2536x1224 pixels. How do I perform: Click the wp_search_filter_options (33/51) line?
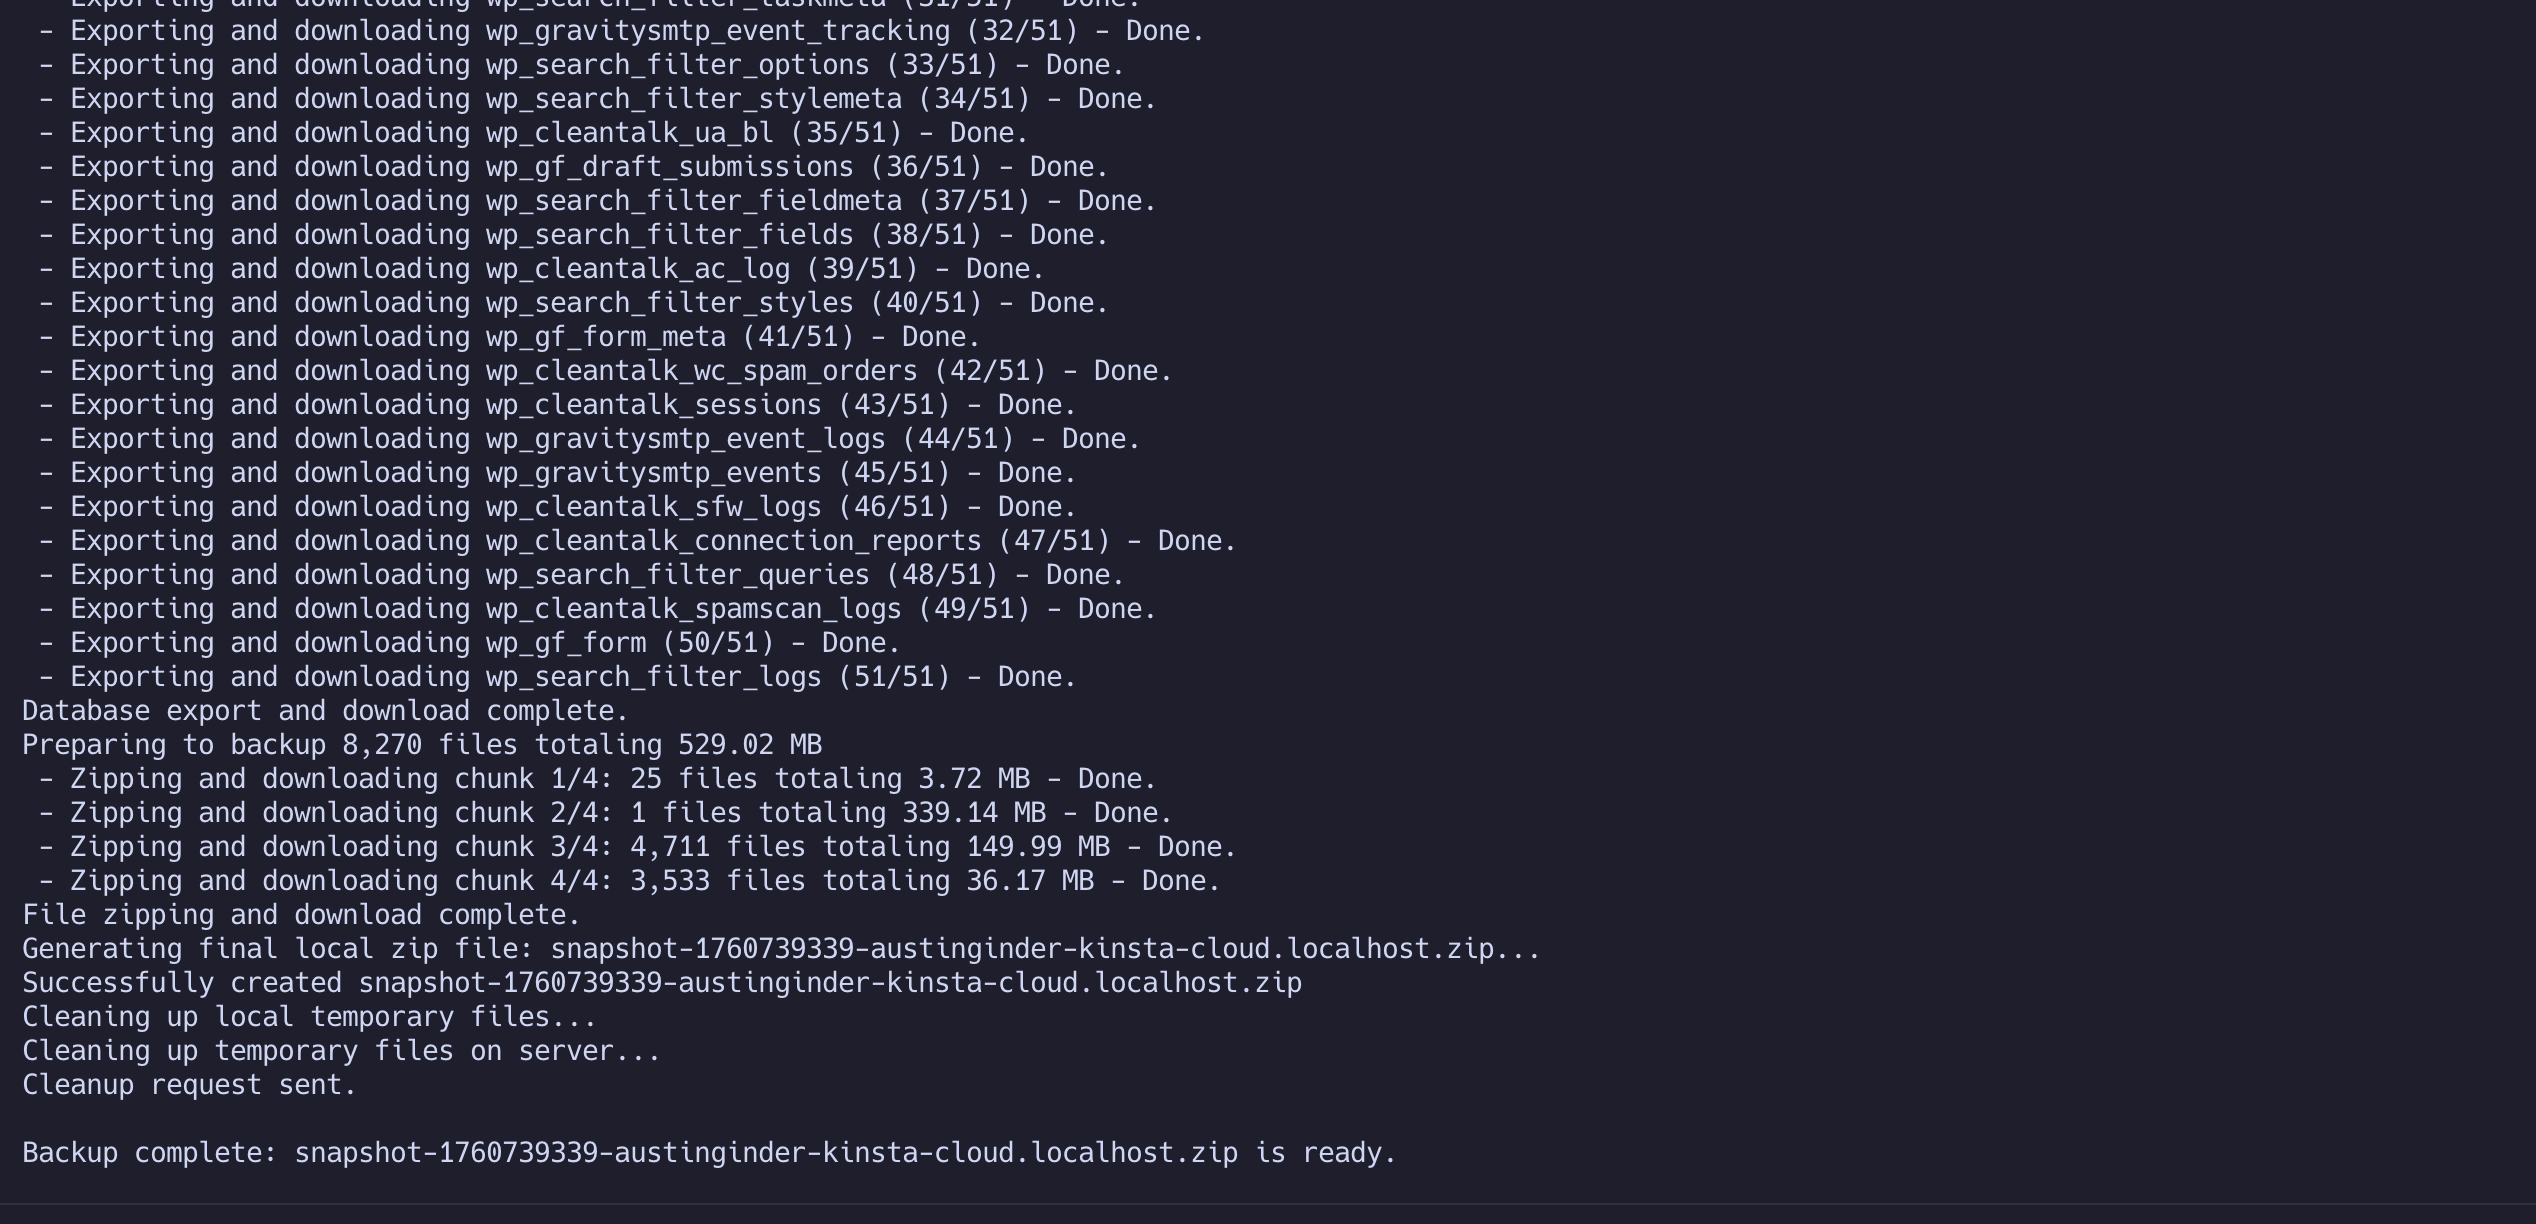click(x=580, y=66)
